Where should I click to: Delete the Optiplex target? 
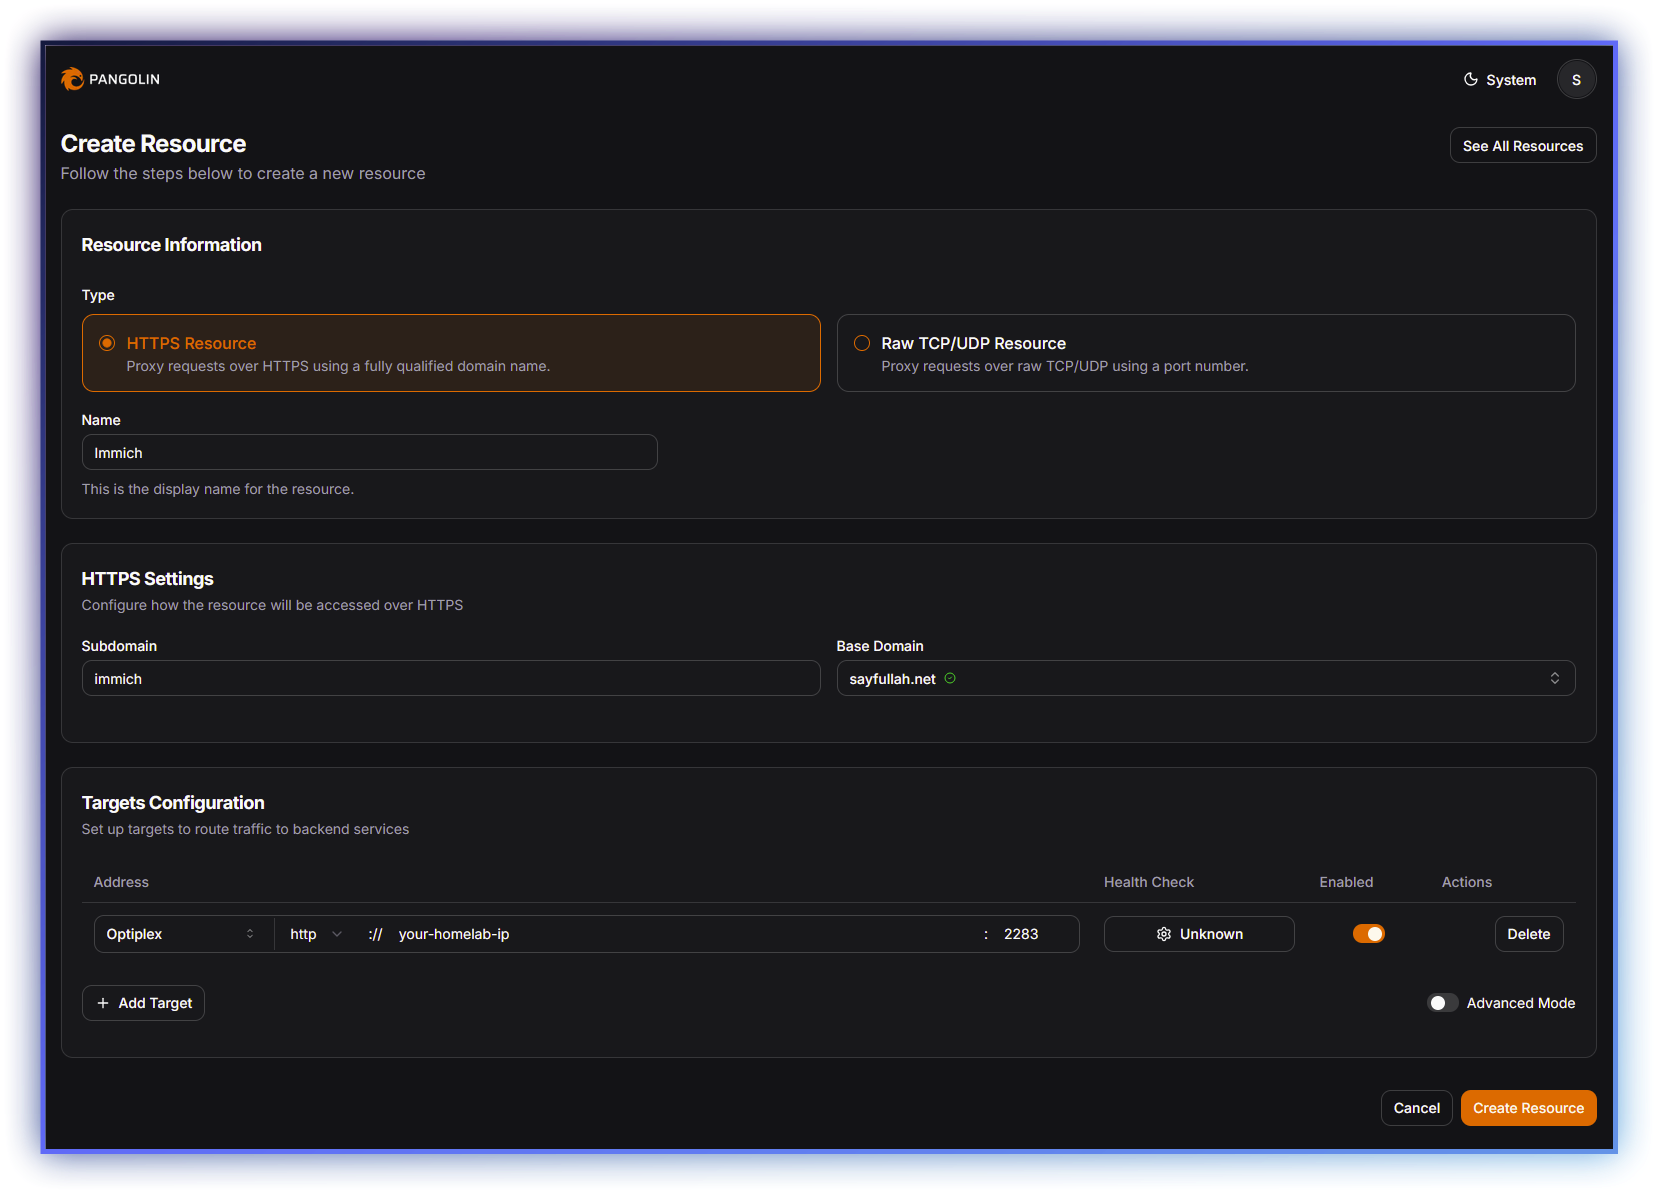[x=1528, y=934]
